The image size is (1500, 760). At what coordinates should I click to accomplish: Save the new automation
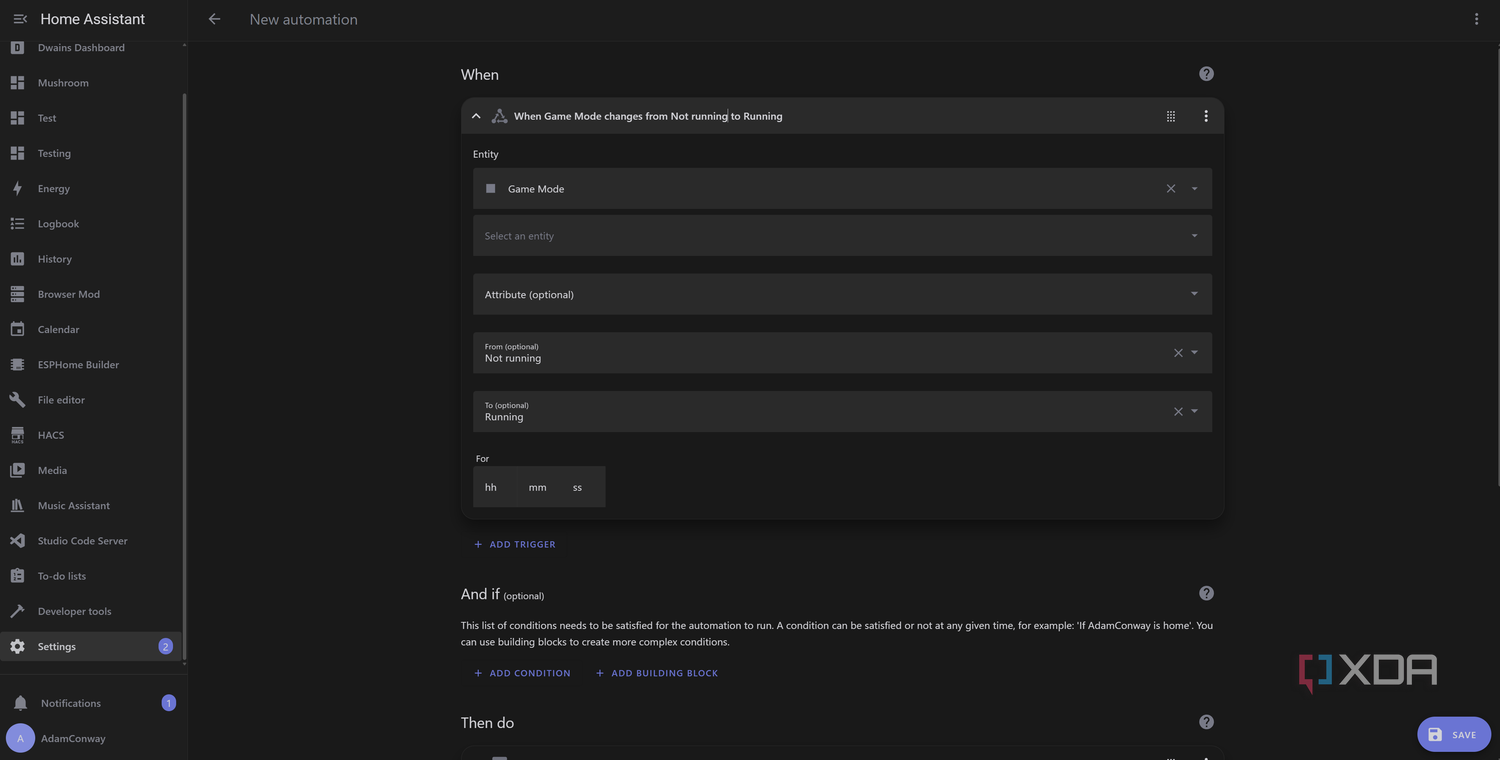[1454, 734]
